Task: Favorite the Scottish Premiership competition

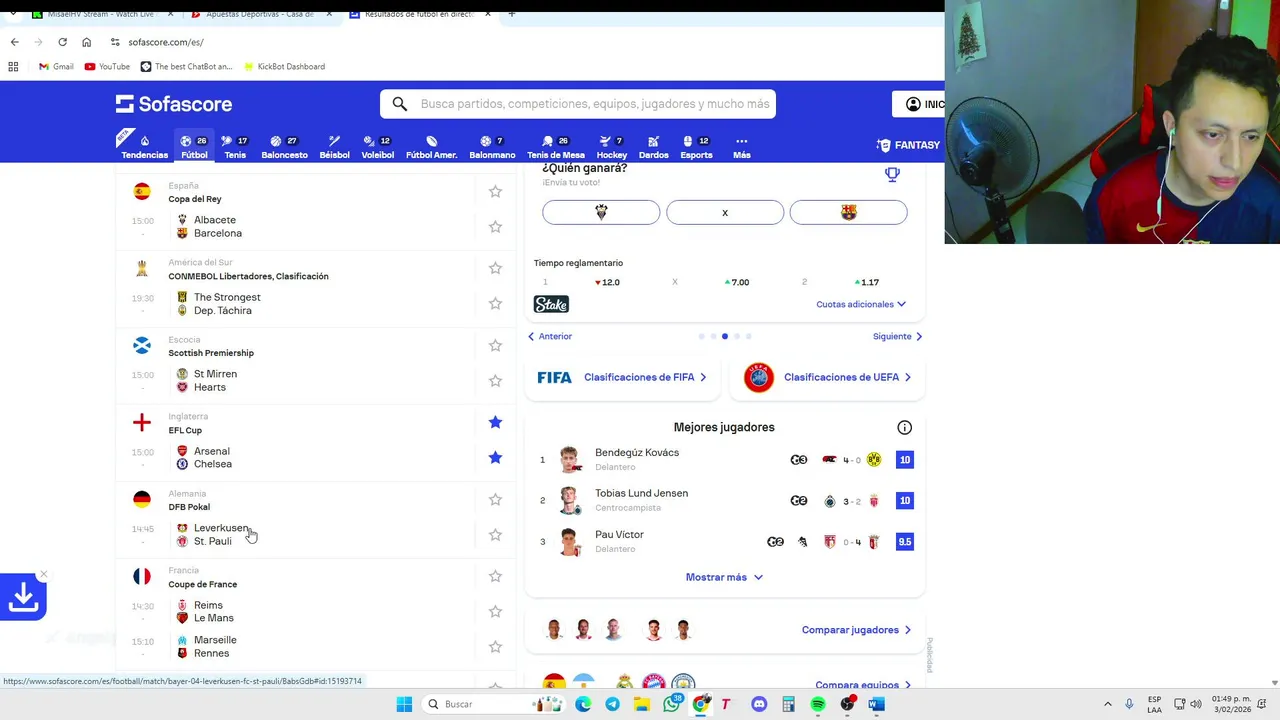Action: point(495,345)
